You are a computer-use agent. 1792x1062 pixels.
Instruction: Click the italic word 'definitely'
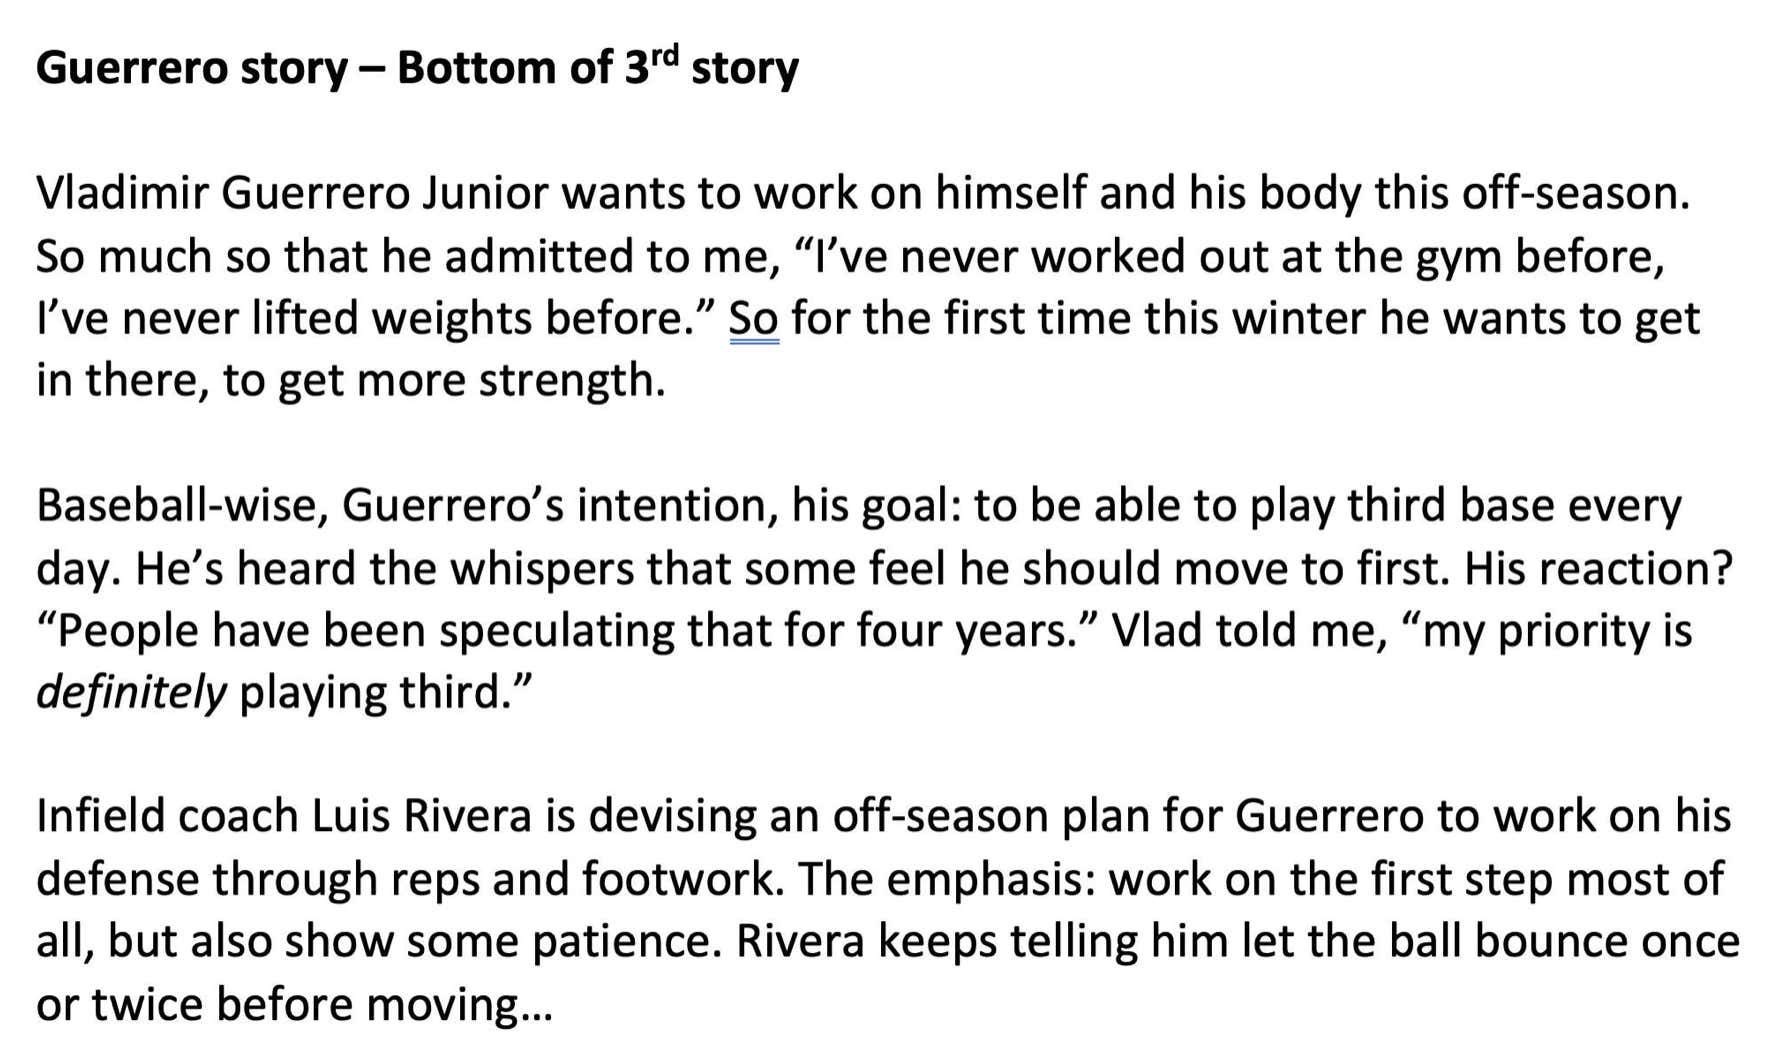tap(132, 693)
